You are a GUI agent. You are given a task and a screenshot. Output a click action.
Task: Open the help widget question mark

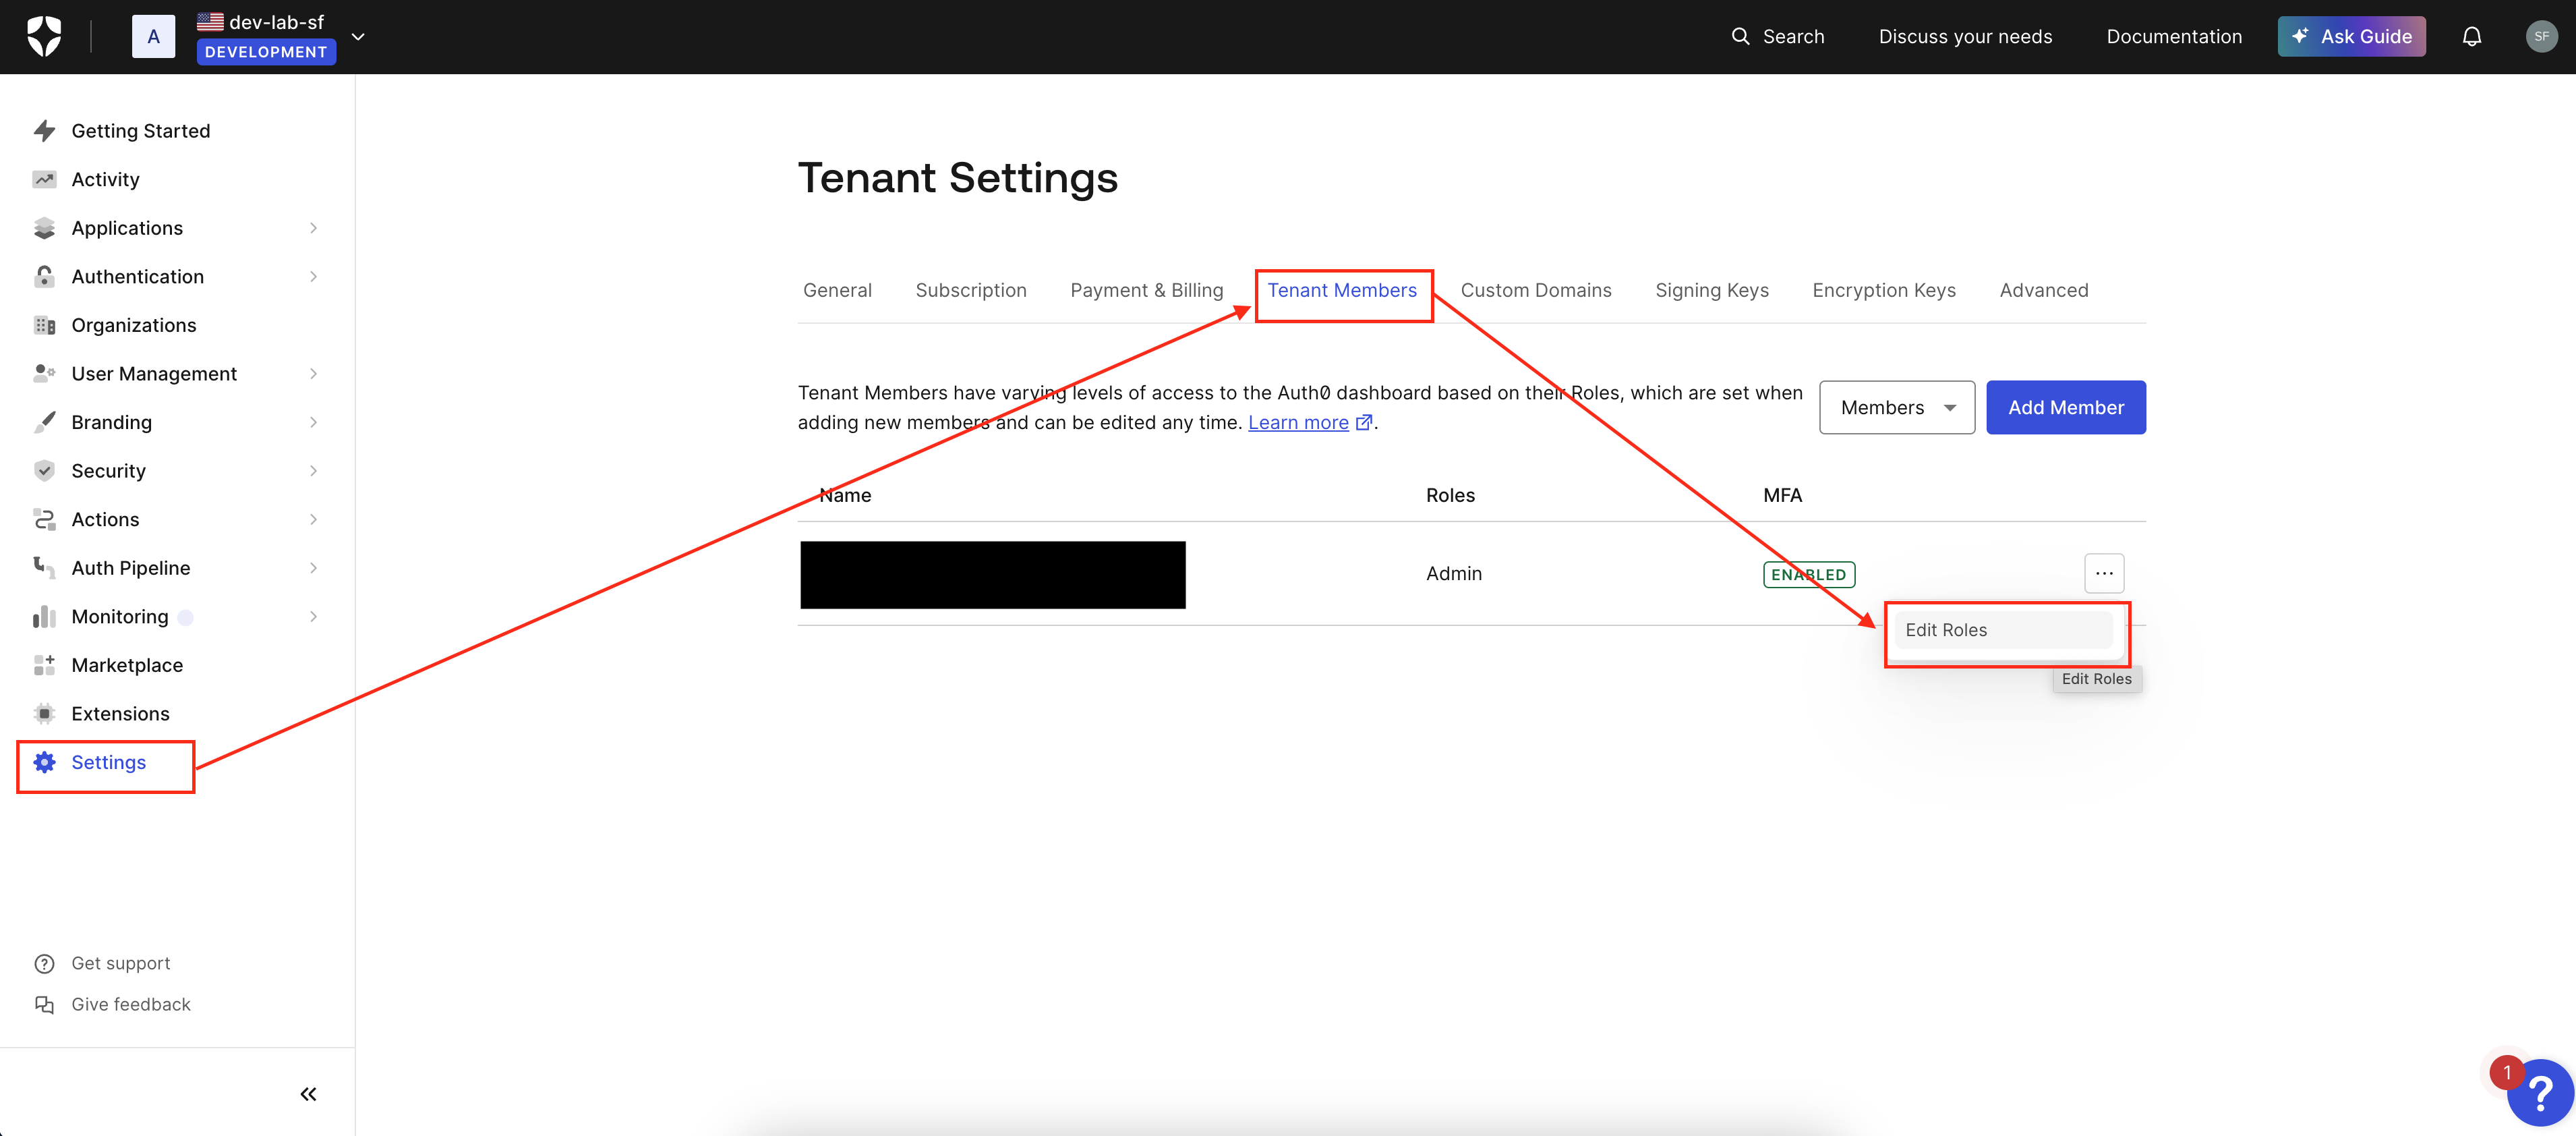(x=2540, y=1092)
